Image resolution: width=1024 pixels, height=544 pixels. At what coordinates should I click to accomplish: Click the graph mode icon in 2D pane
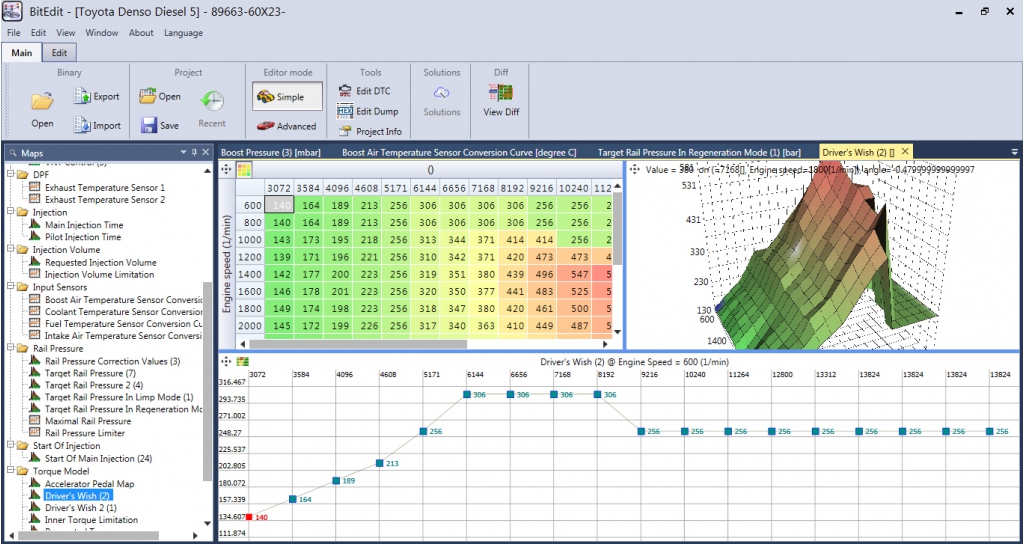point(242,361)
